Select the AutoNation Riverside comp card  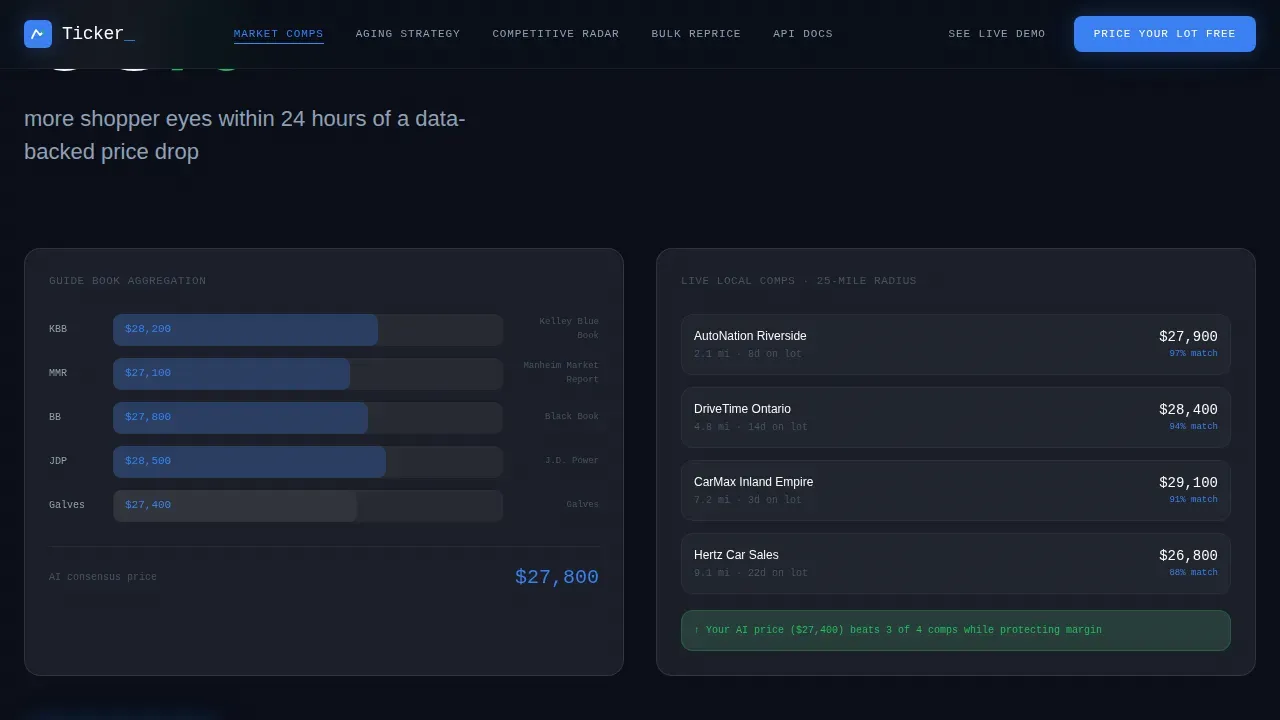[956, 345]
